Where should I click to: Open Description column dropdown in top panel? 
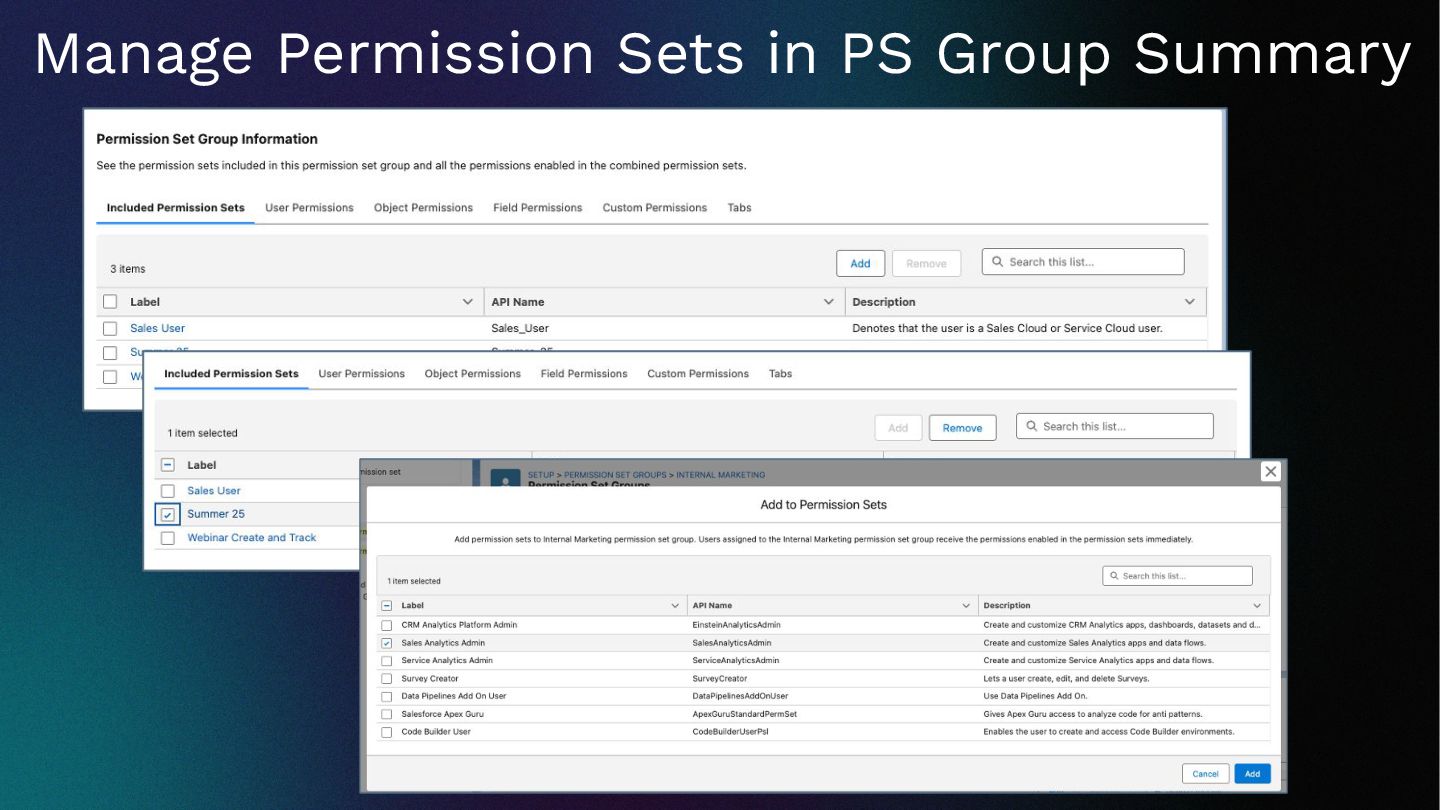pyautogui.click(x=1189, y=302)
